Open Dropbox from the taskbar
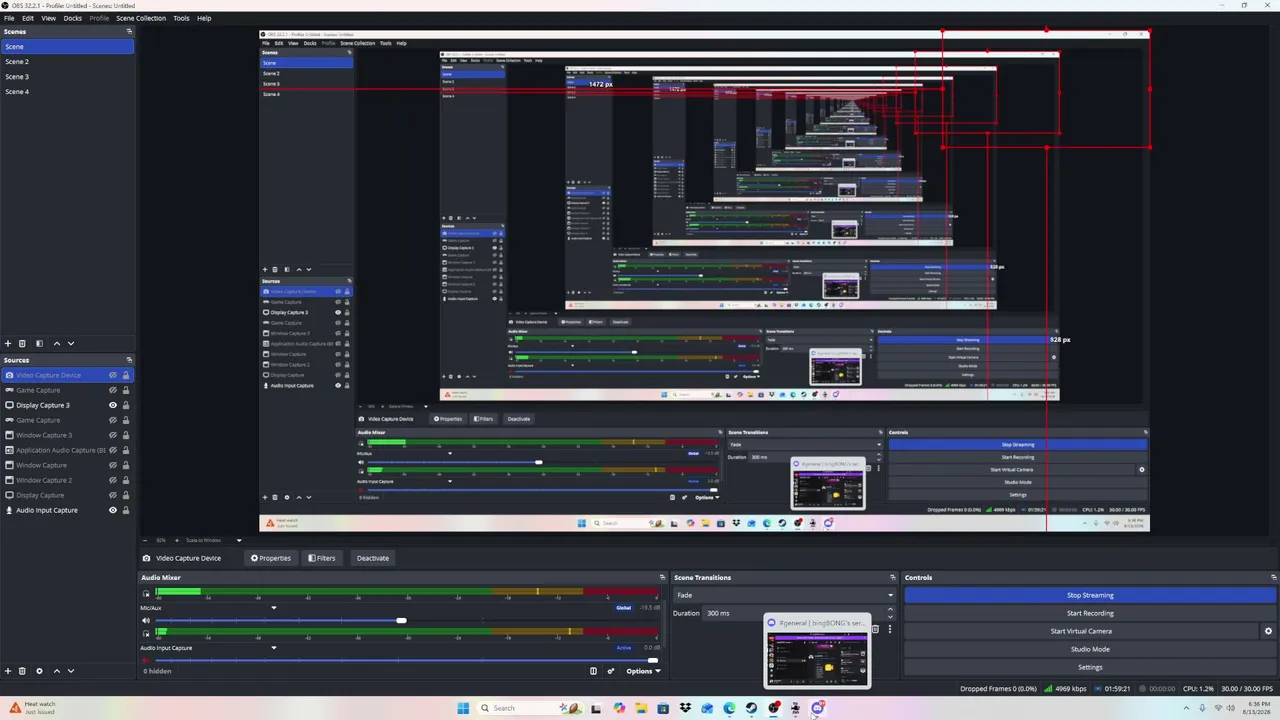The image size is (1280, 720). [x=685, y=708]
